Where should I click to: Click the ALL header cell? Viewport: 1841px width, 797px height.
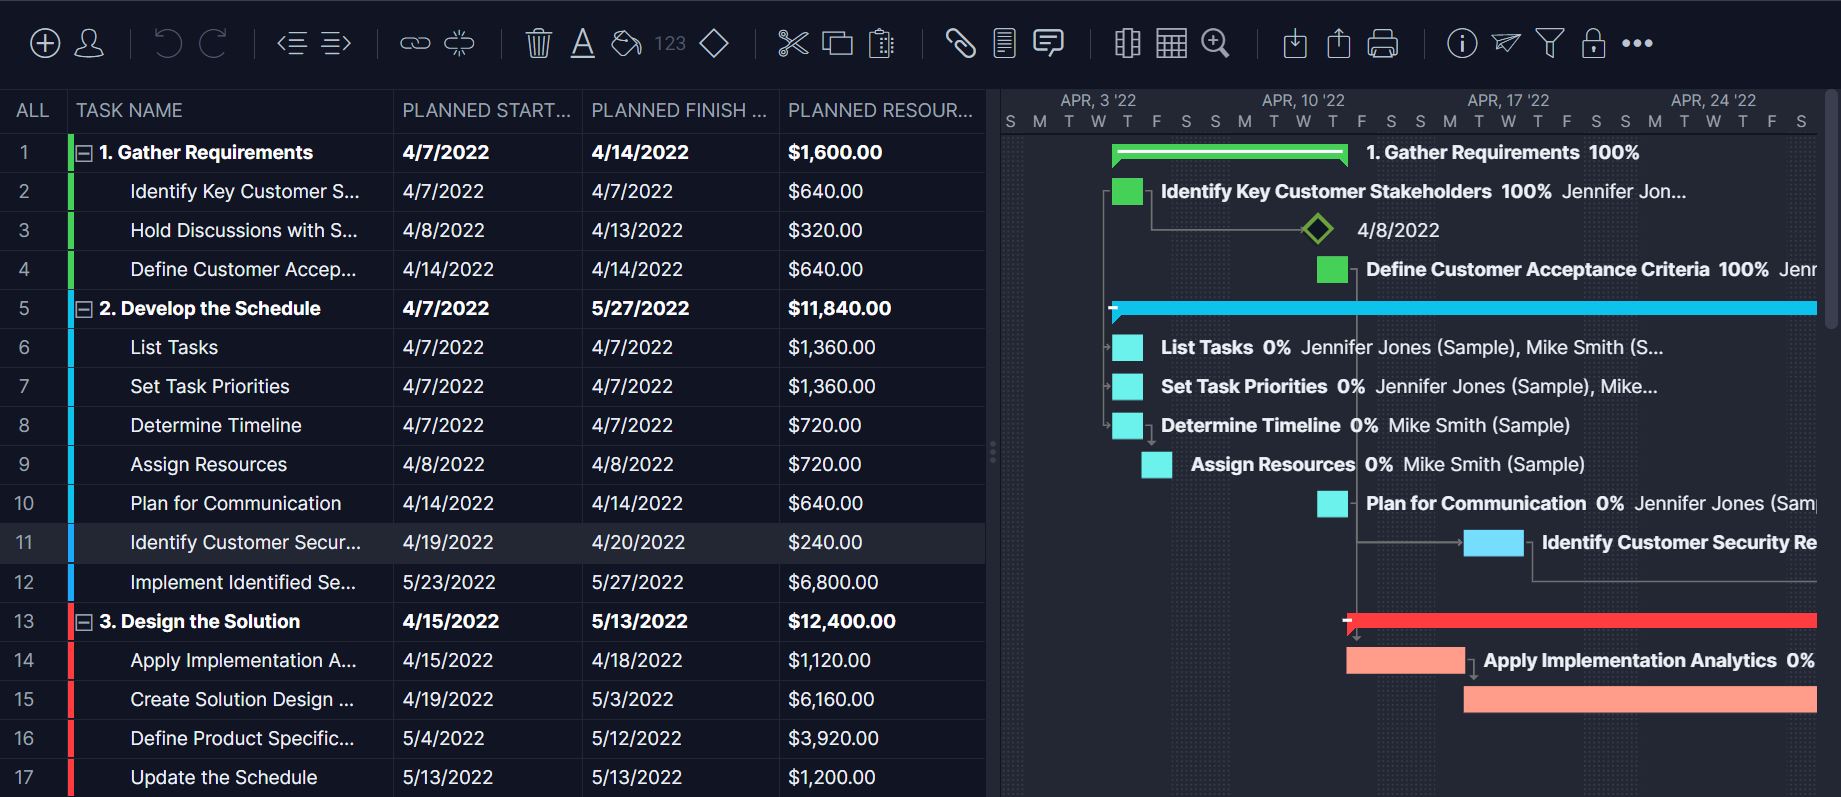point(32,110)
